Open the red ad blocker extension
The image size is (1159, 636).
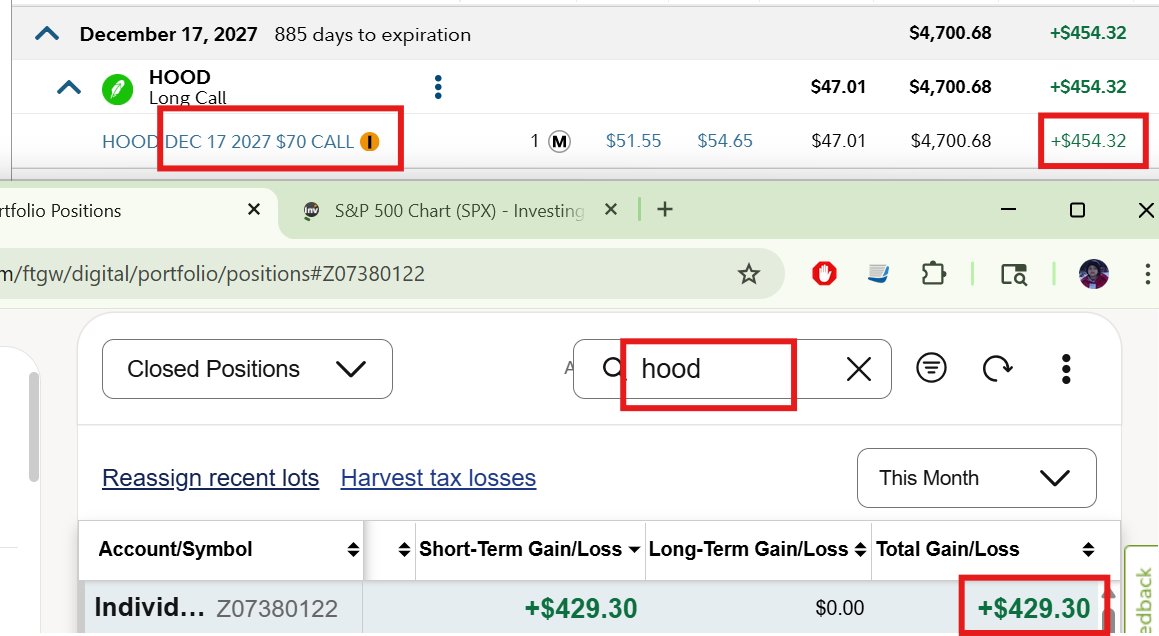(x=824, y=274)
